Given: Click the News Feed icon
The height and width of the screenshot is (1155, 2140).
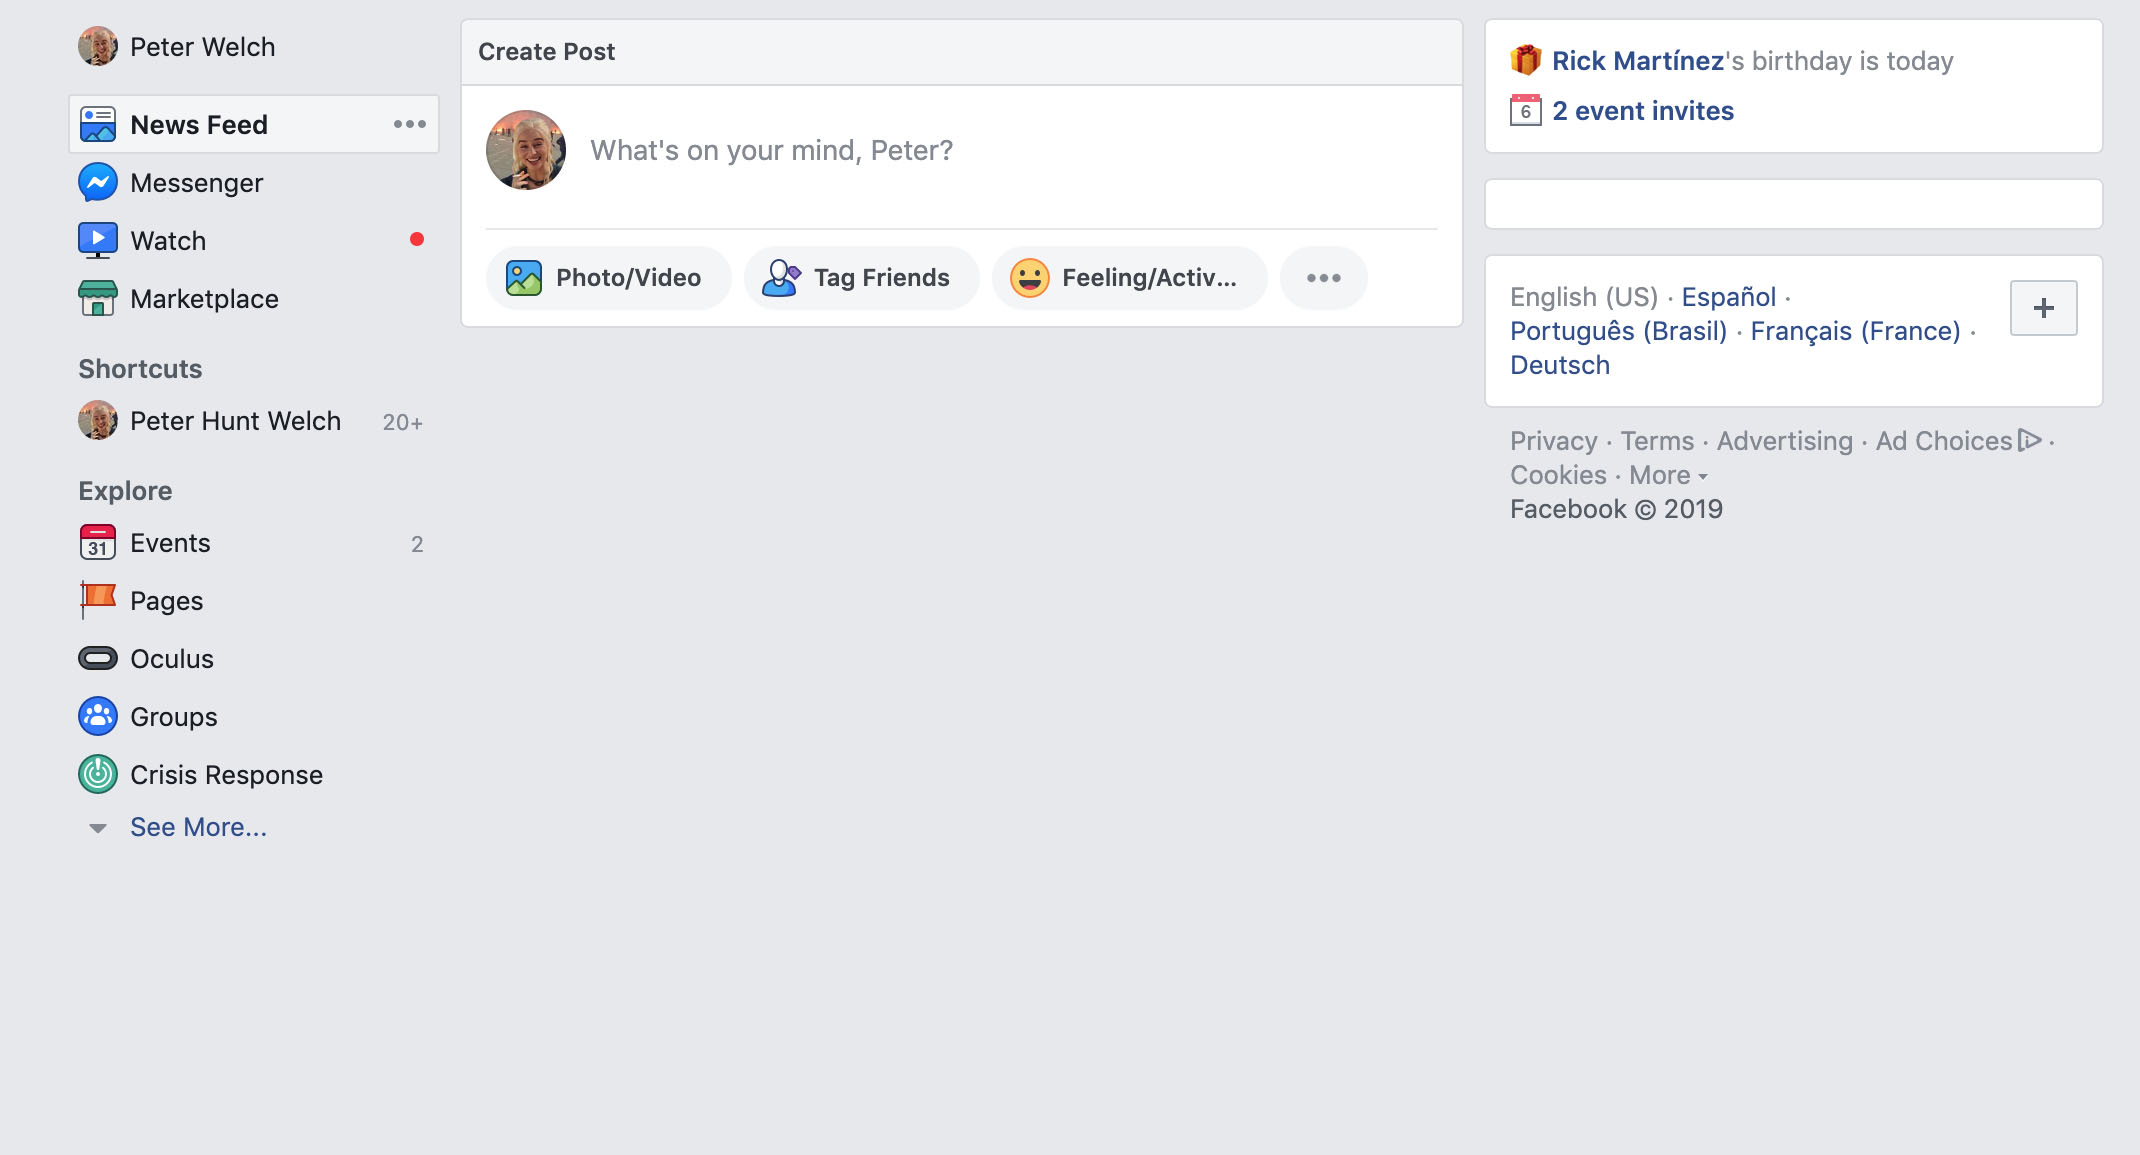Looking at the screenshot, I should point(98,125).
